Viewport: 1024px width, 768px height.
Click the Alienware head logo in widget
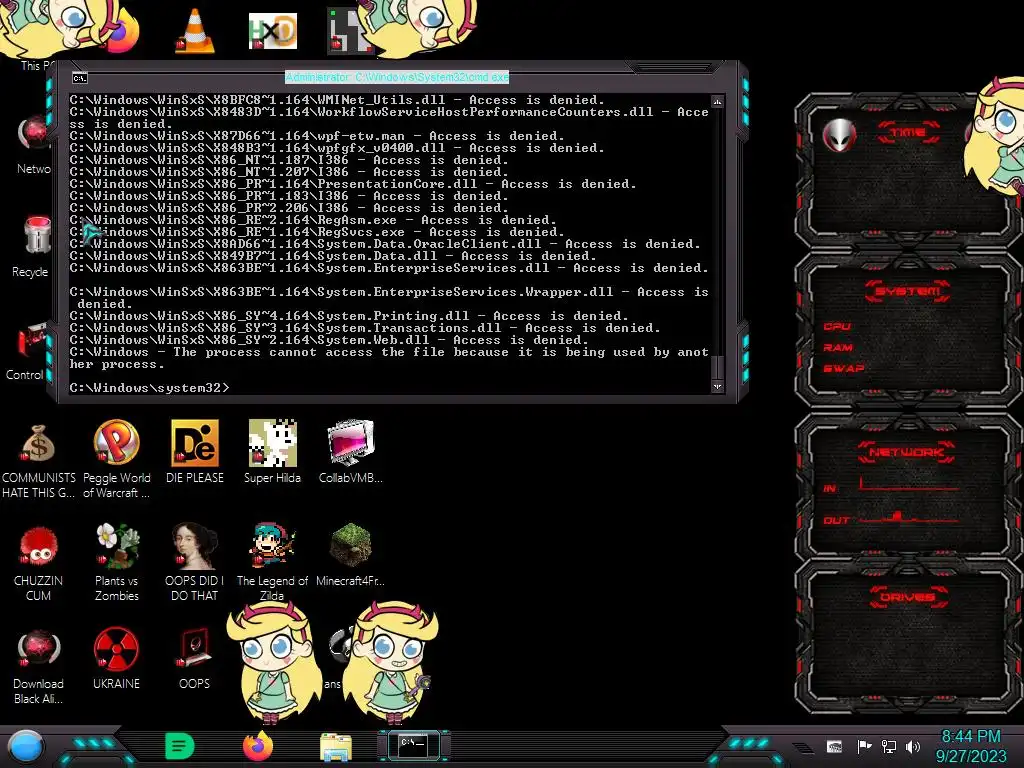pyautogui.click(x=839, y=136)
